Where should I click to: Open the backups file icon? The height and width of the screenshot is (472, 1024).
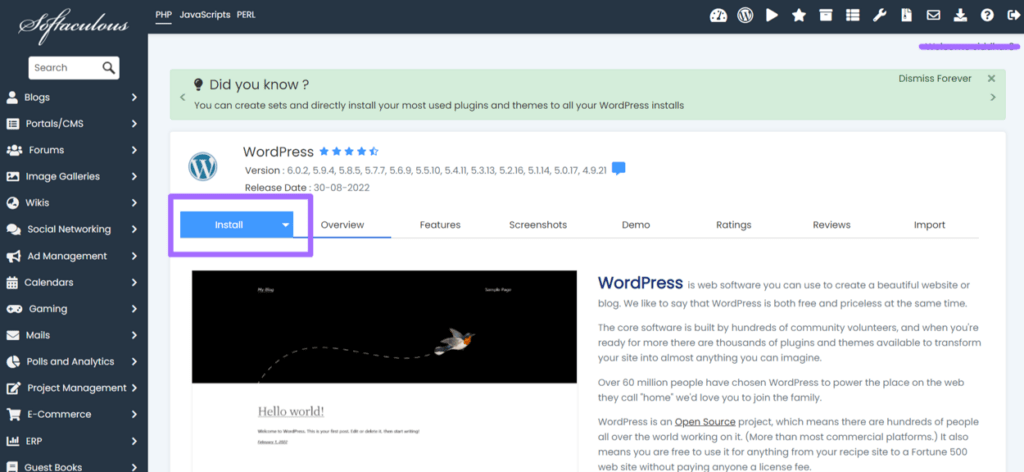pyautogui.click(x=906, y=16)
